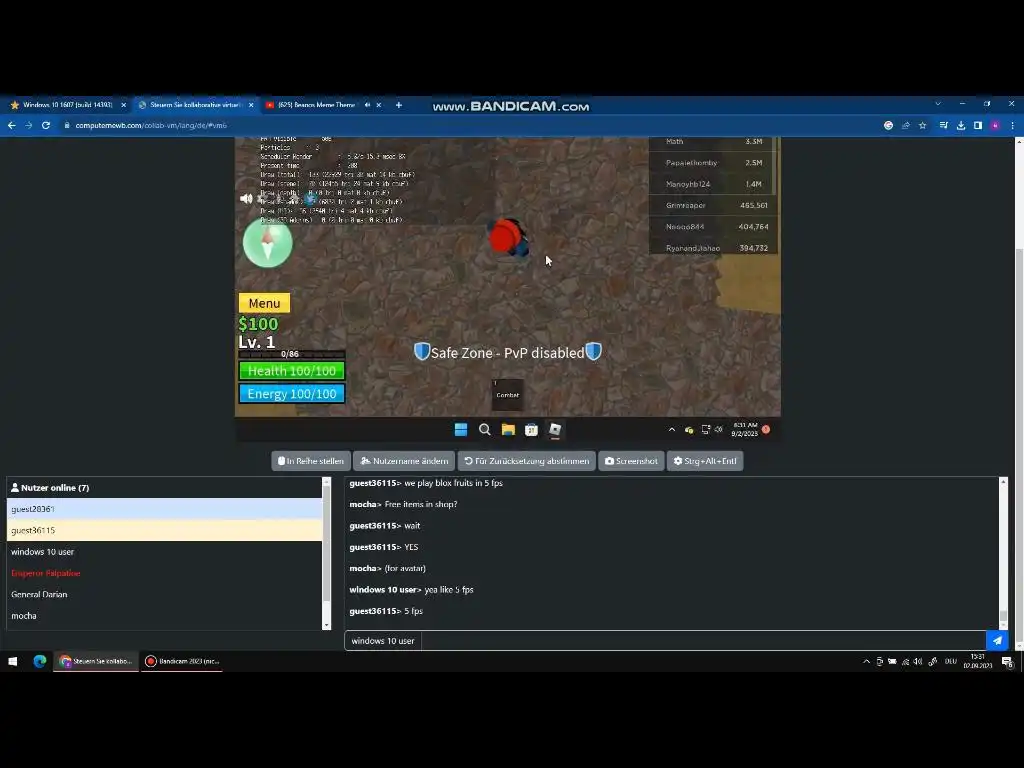Click the host tray volume icon

coord(918,662)
